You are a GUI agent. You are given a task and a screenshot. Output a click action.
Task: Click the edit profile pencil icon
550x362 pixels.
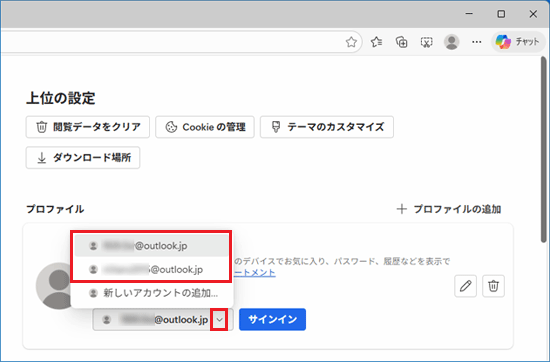[x=465, y=286]
